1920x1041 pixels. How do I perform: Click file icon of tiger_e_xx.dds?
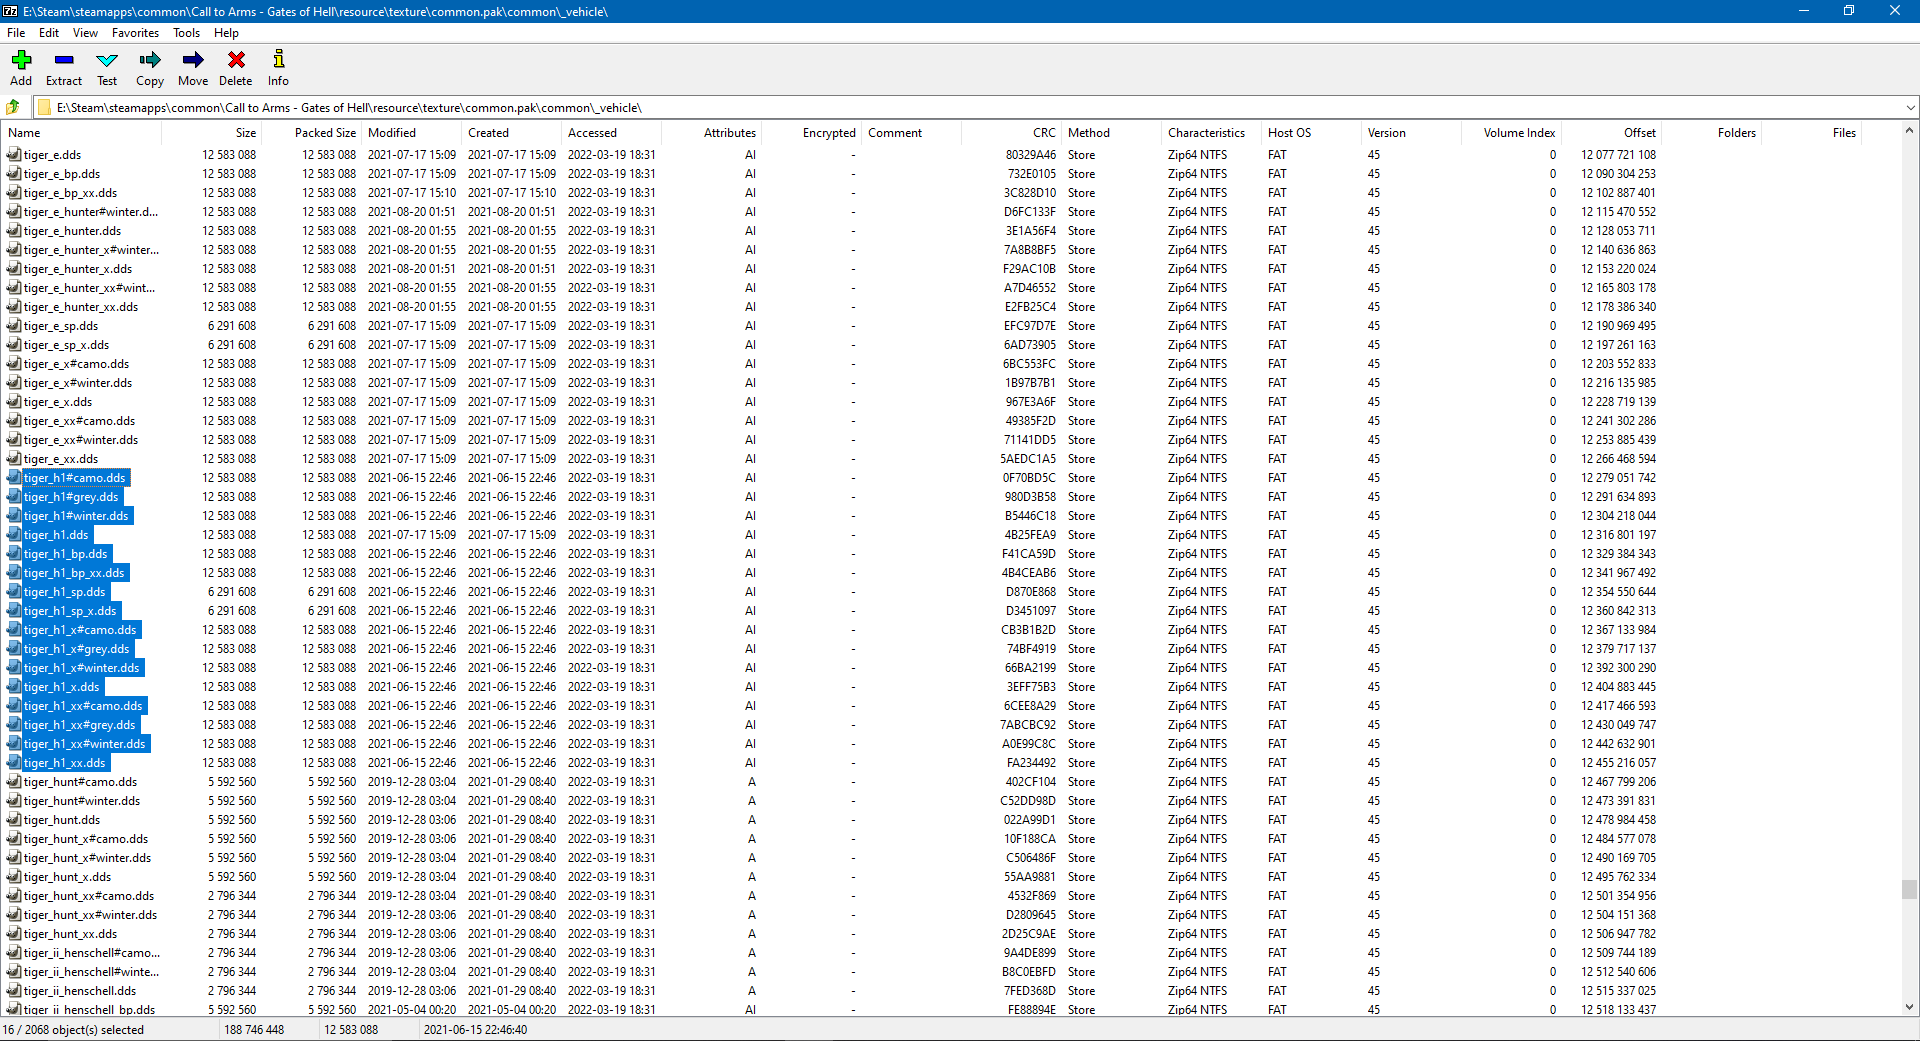coord(14,459)
